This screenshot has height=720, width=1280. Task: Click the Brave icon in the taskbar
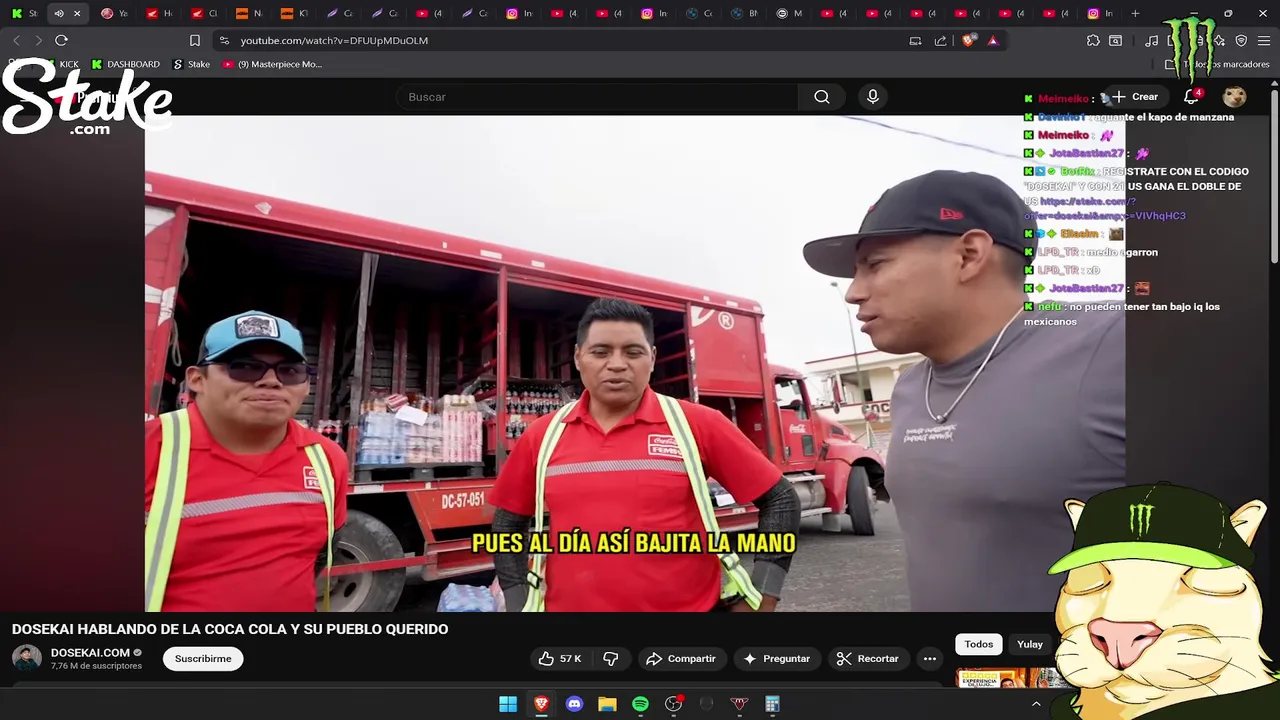pos(541,704)
